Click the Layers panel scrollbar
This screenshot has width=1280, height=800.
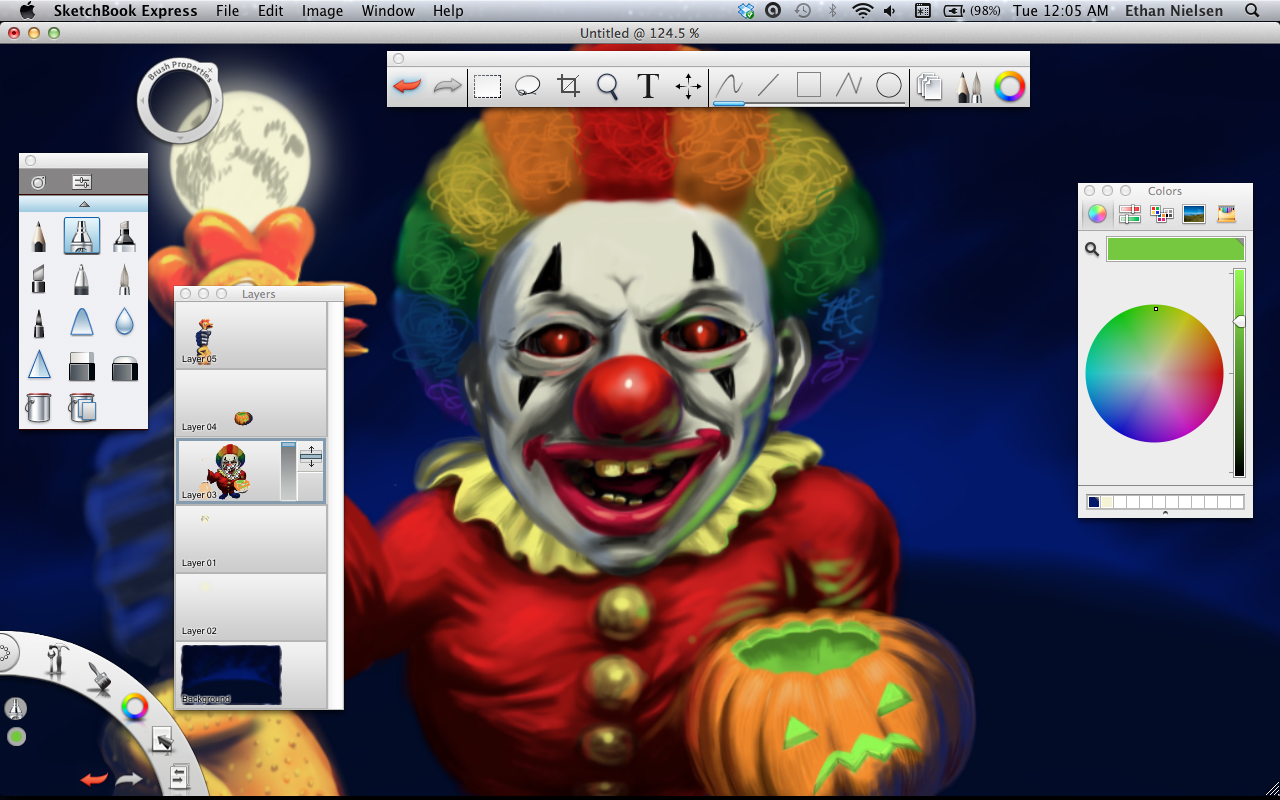click(x=335, y=505)
